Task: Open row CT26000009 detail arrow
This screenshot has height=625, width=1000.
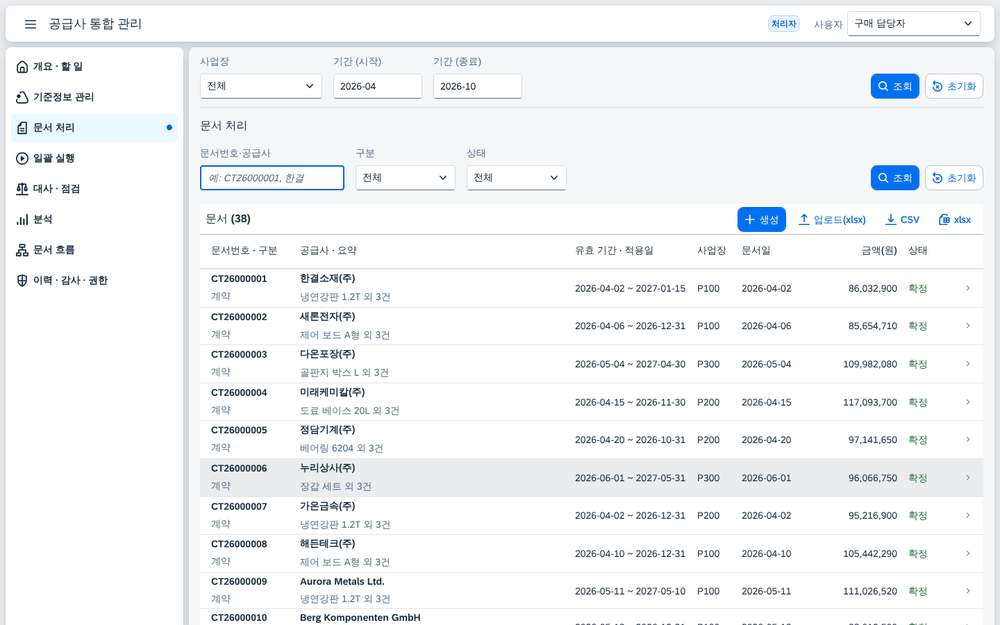Action: 967,591
